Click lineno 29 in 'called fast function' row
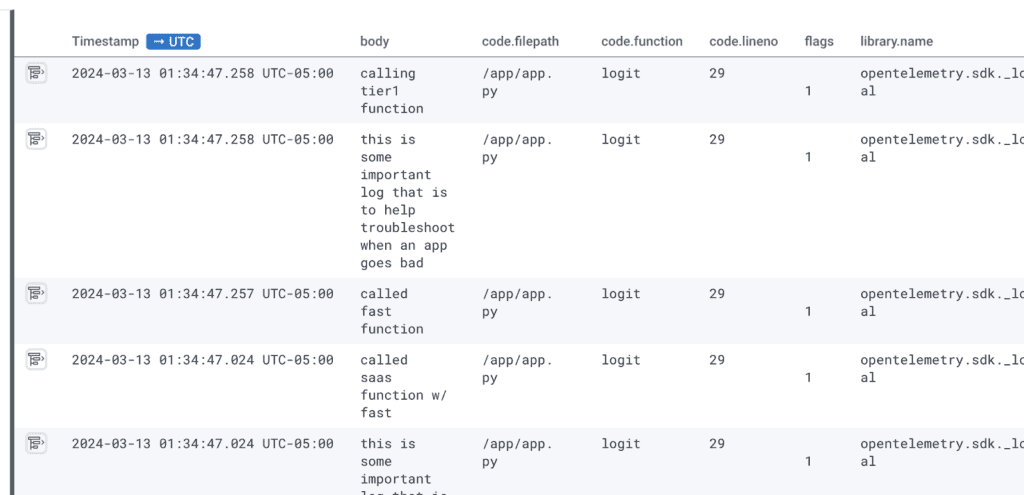1024x495 pixels. [717, 294]
